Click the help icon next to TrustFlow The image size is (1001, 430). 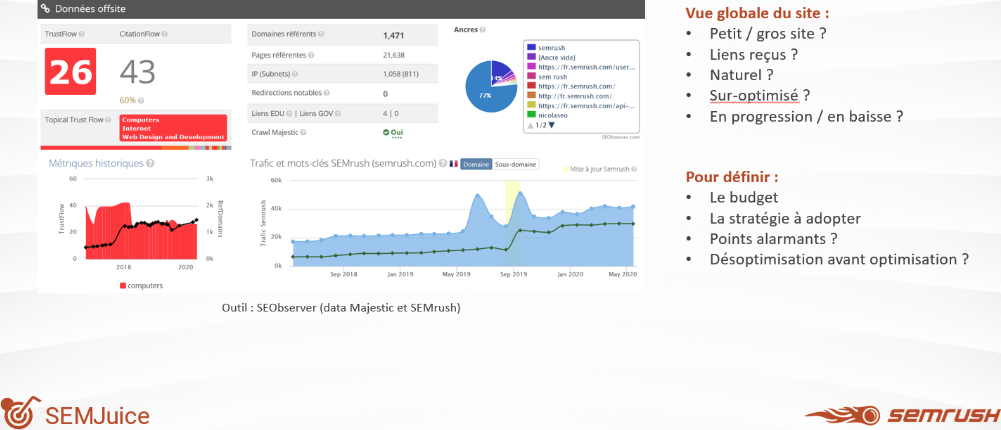coord(81,34)
